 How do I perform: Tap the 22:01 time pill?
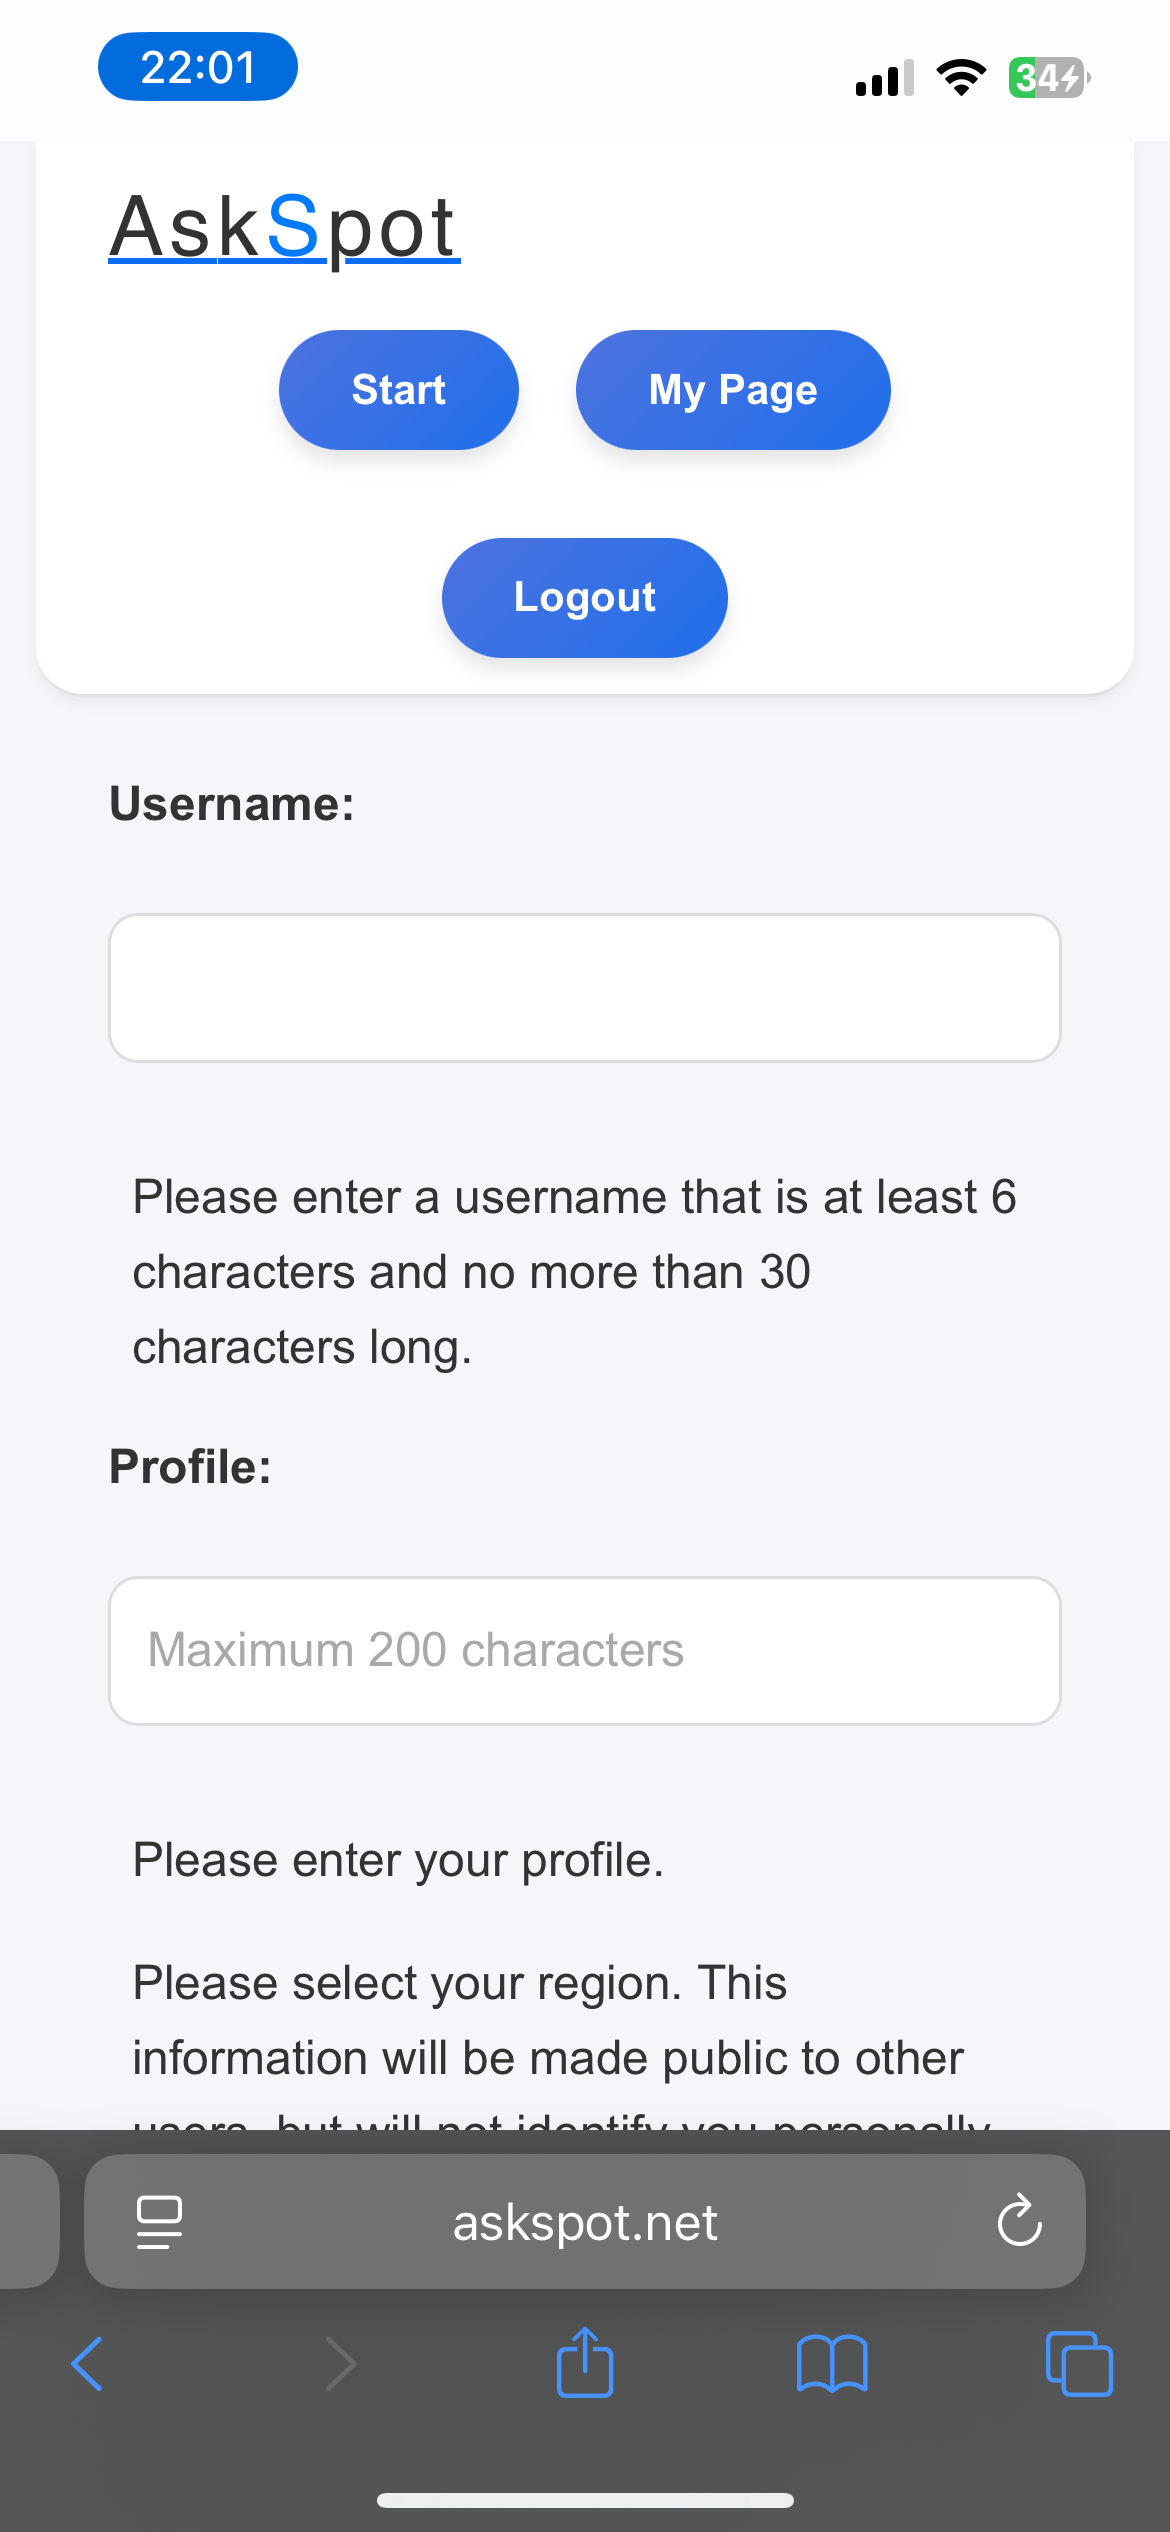click(x=198, y=67)
